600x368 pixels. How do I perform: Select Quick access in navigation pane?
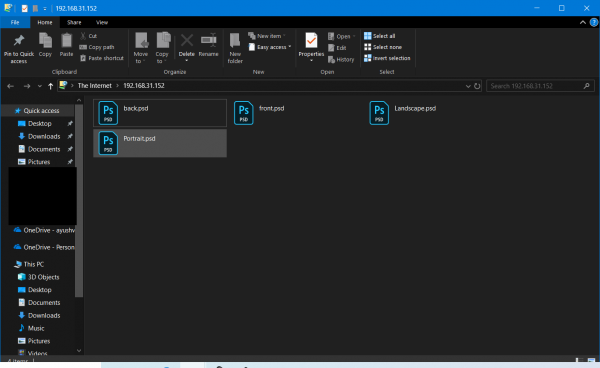click(x=38, y=111)
